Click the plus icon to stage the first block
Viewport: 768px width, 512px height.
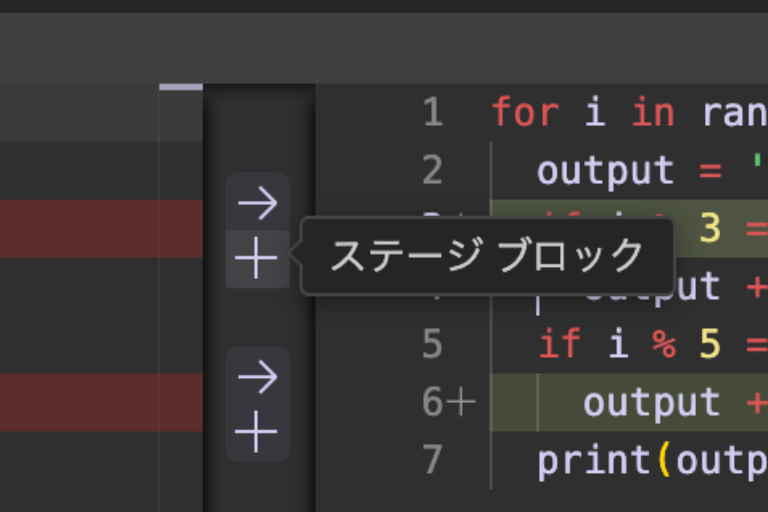[257, 260]
